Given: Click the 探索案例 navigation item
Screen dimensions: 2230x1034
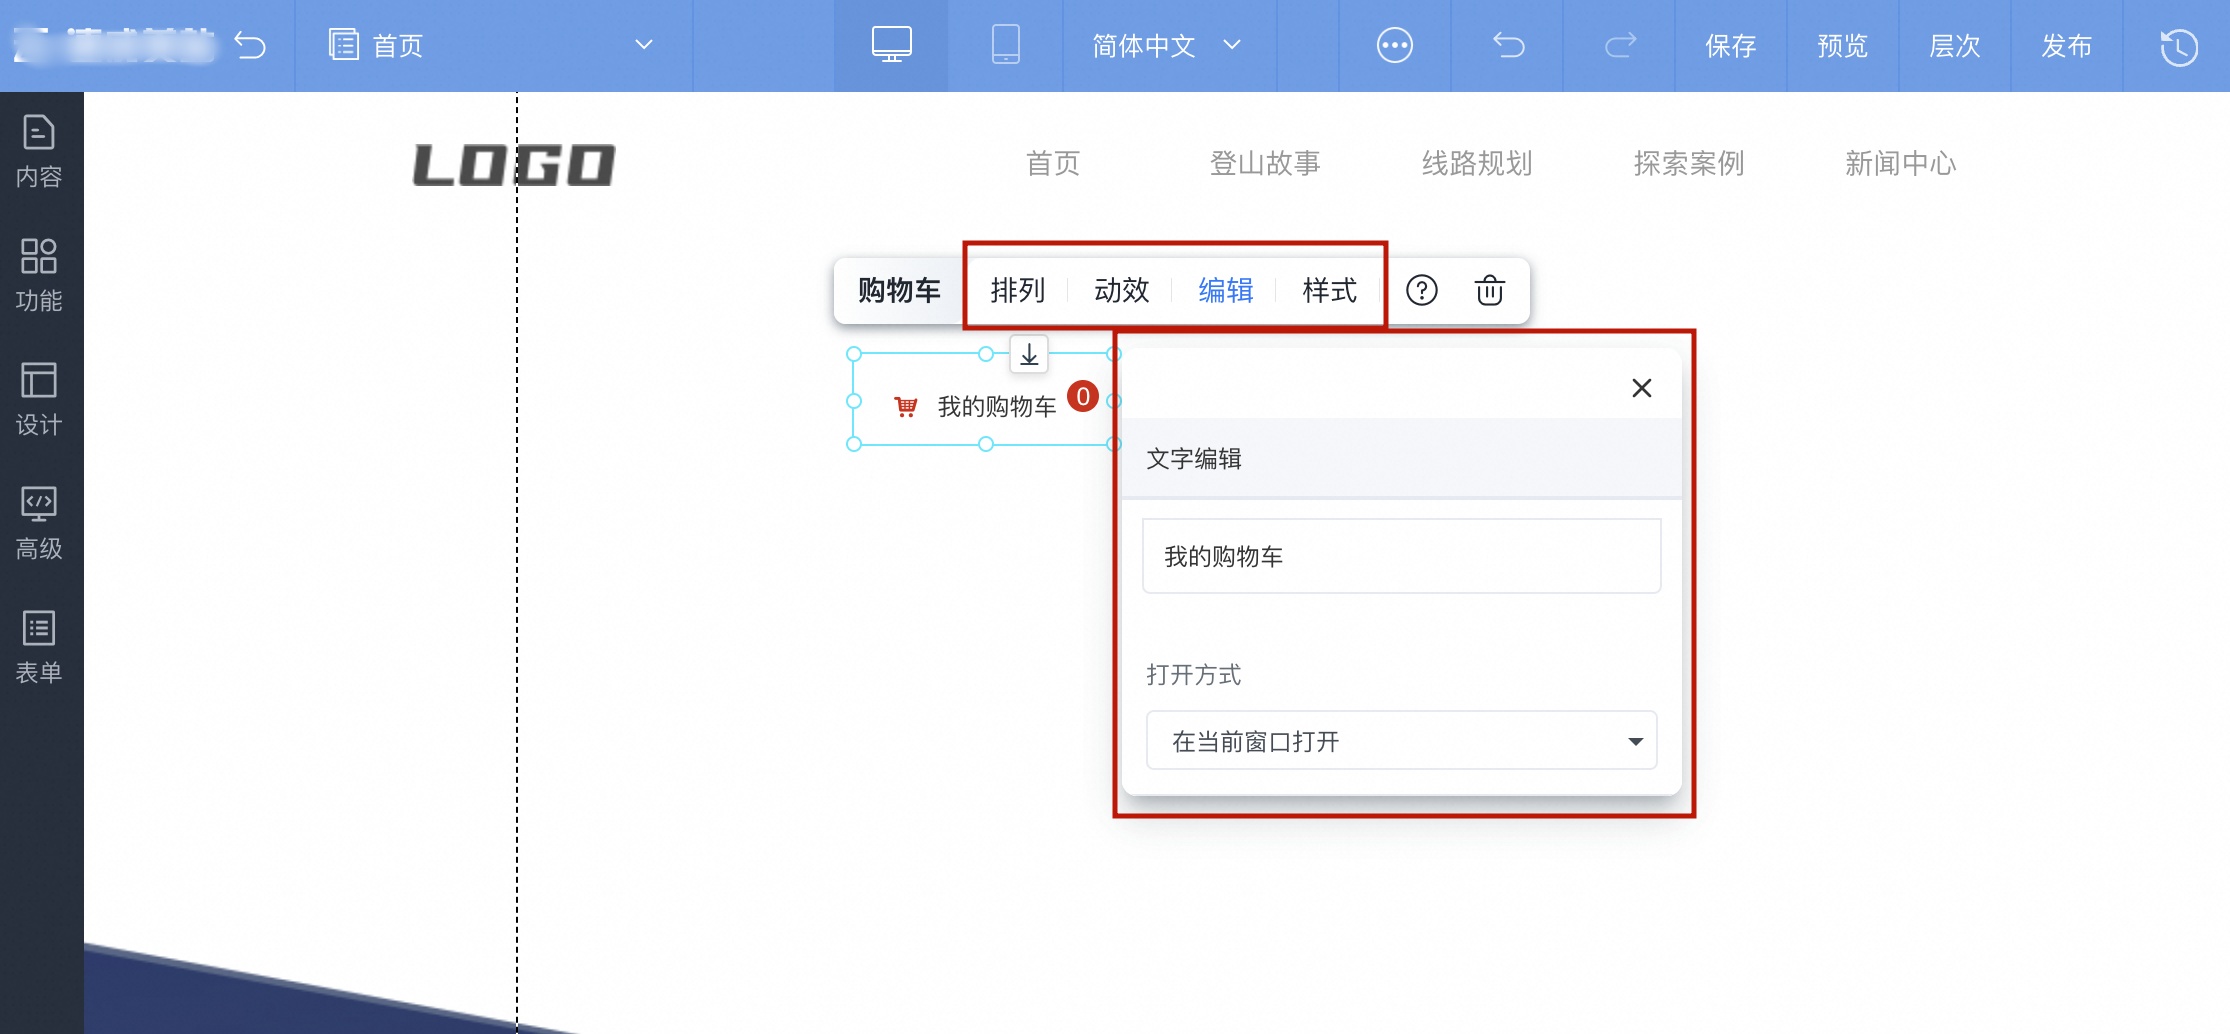Looking at the screenshot, I should click(x=1689, y=163).
